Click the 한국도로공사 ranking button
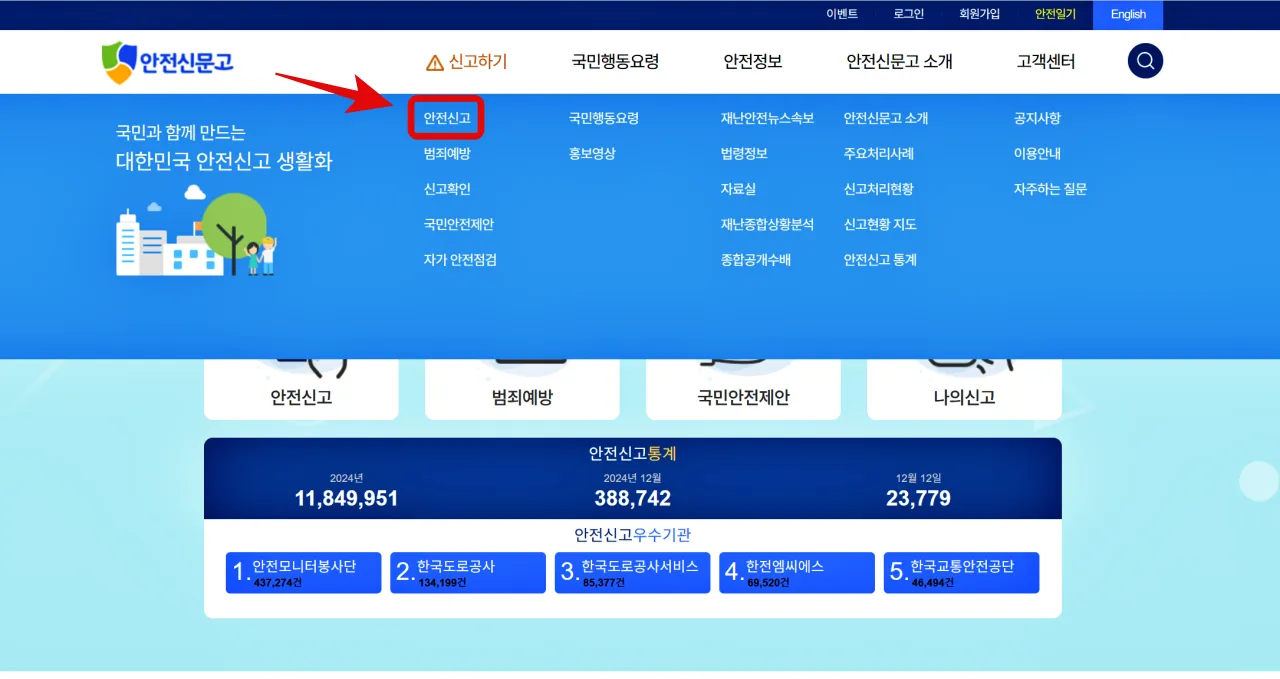The image size is (1280, 679). [467, 572]
